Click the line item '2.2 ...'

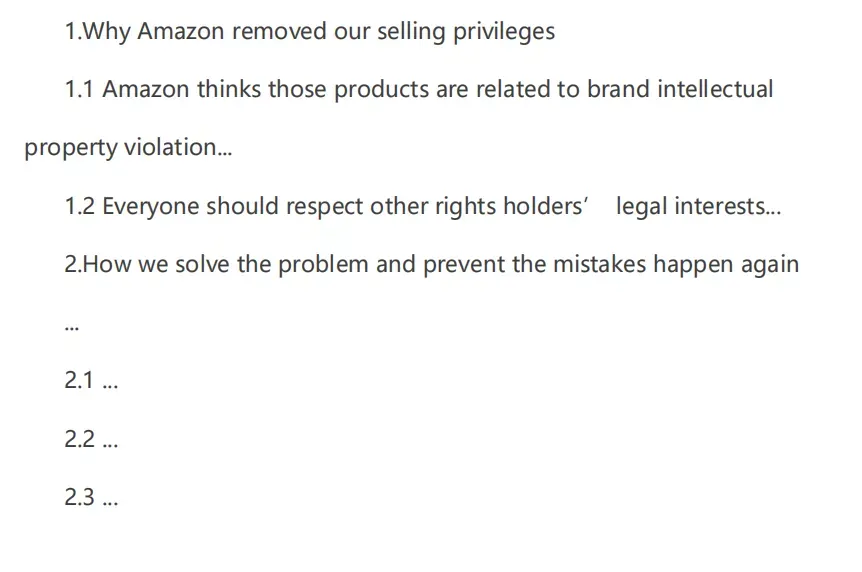(x=91, y=439)
